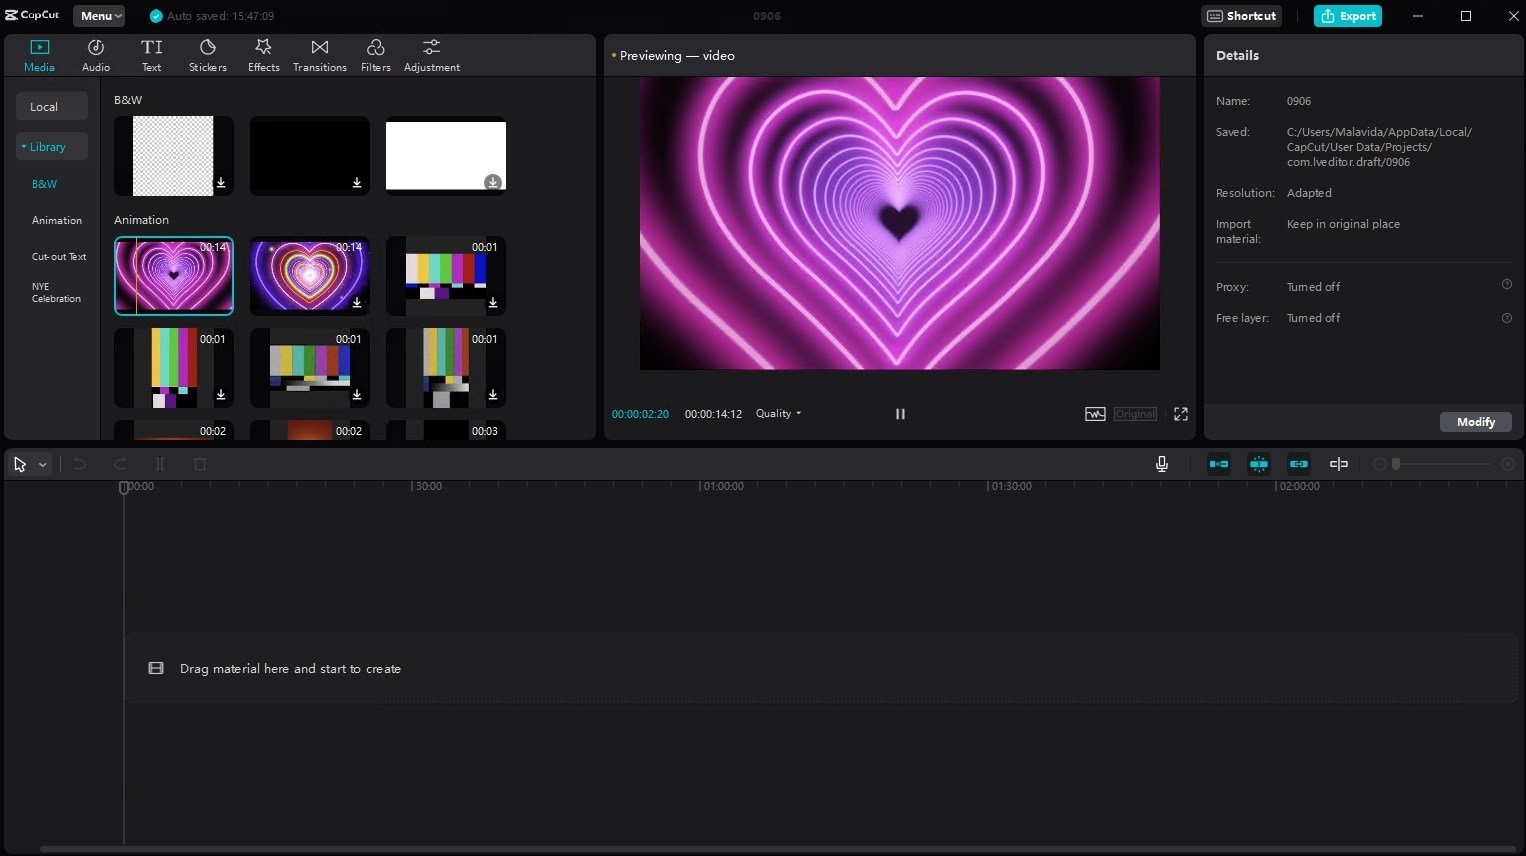Toggle linked selection in the timeline toolbar
The image size is (1526, 856).
pyautogui.click(x=1299, y=463)
